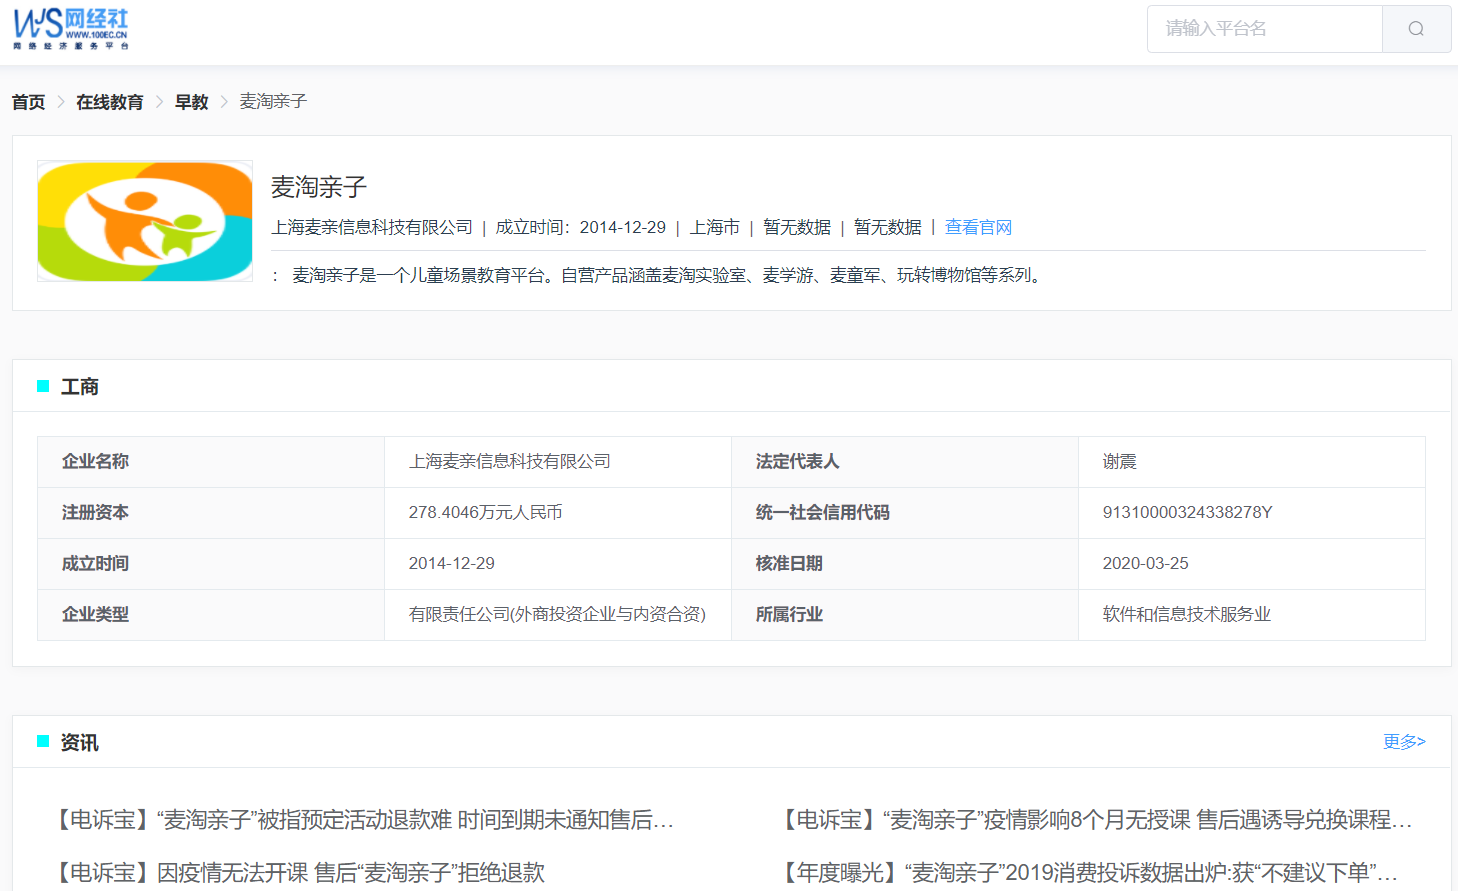Click credit code 91310000324338278Y
This screenshot has width=1458, height=891.
1188,513
